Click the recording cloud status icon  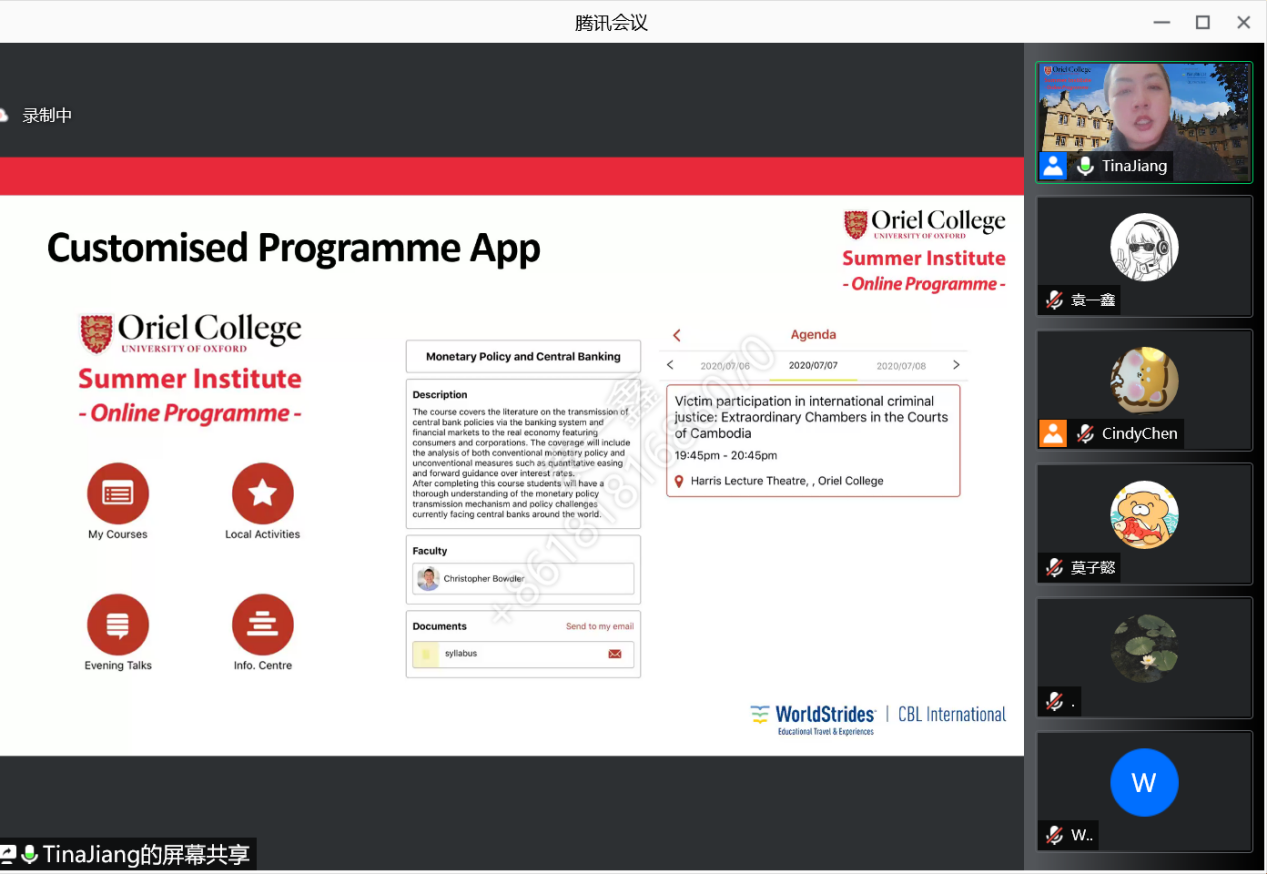[4, 116]
